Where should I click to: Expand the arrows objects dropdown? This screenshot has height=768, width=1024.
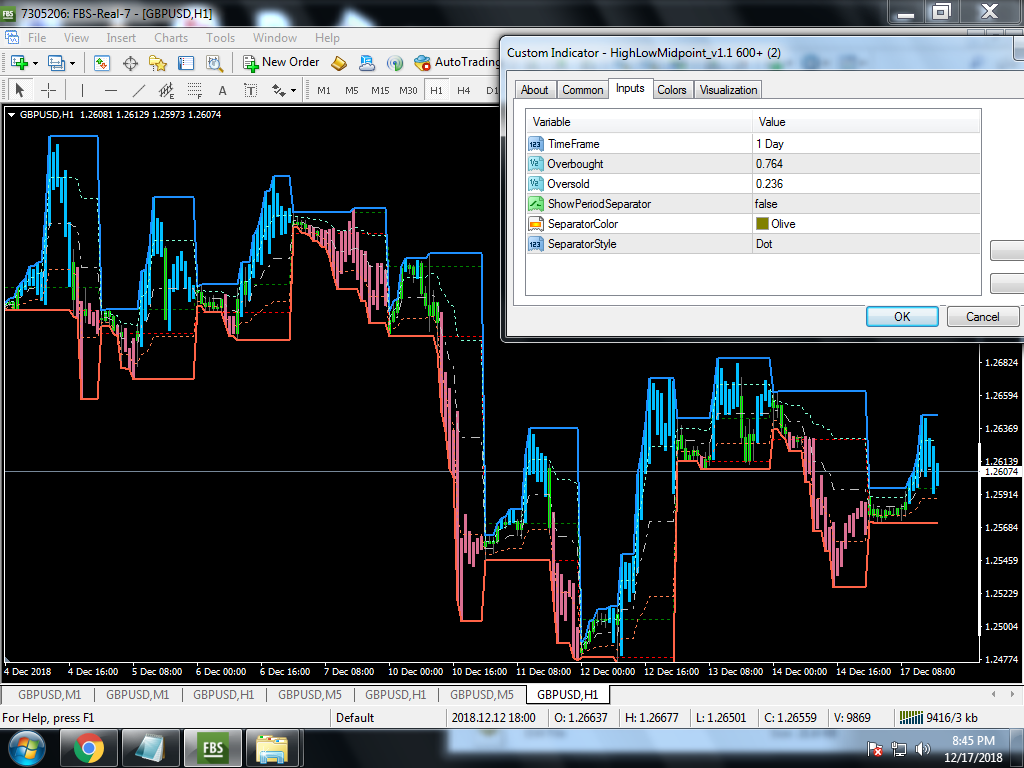point(294,91)
